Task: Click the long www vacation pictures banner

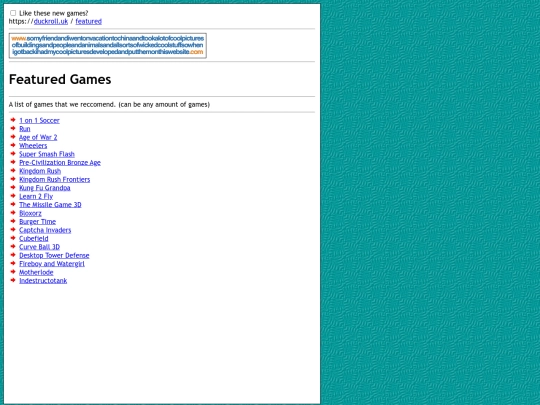Action: pyautogui.click(x=108, y=45)
